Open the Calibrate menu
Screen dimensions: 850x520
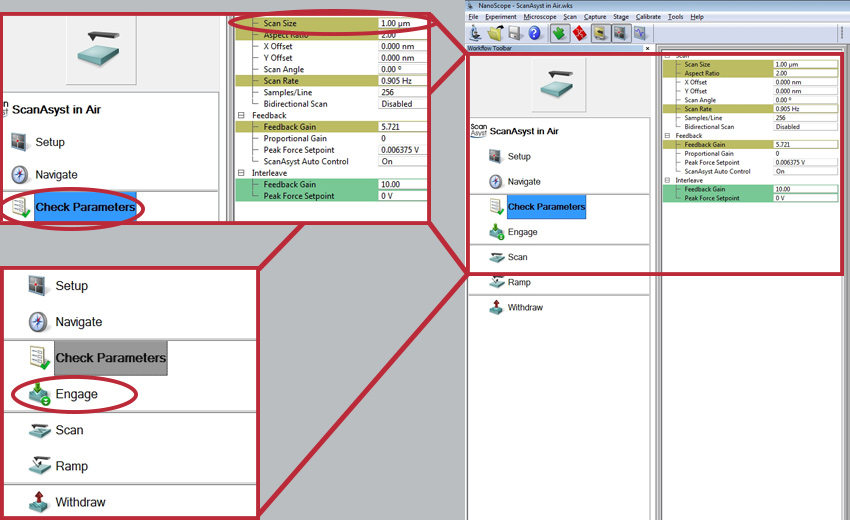[648, 17]
